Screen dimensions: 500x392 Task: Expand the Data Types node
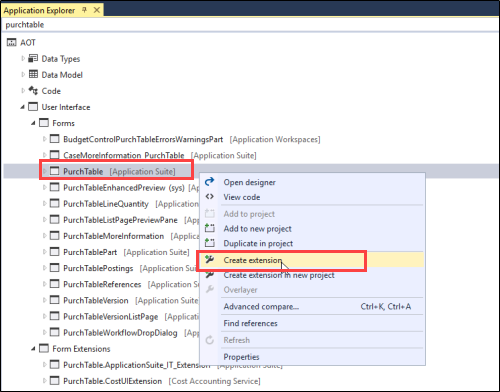click(x=23, y=58)
